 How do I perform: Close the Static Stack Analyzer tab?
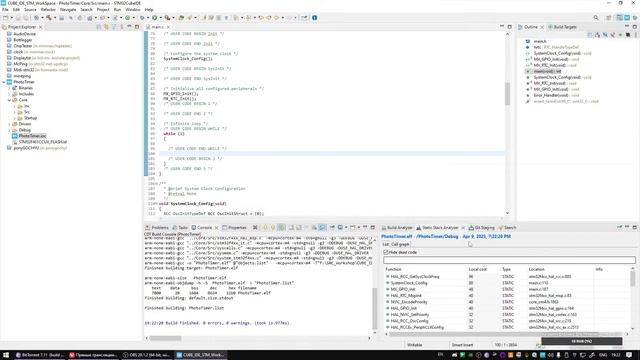point(463,227)
